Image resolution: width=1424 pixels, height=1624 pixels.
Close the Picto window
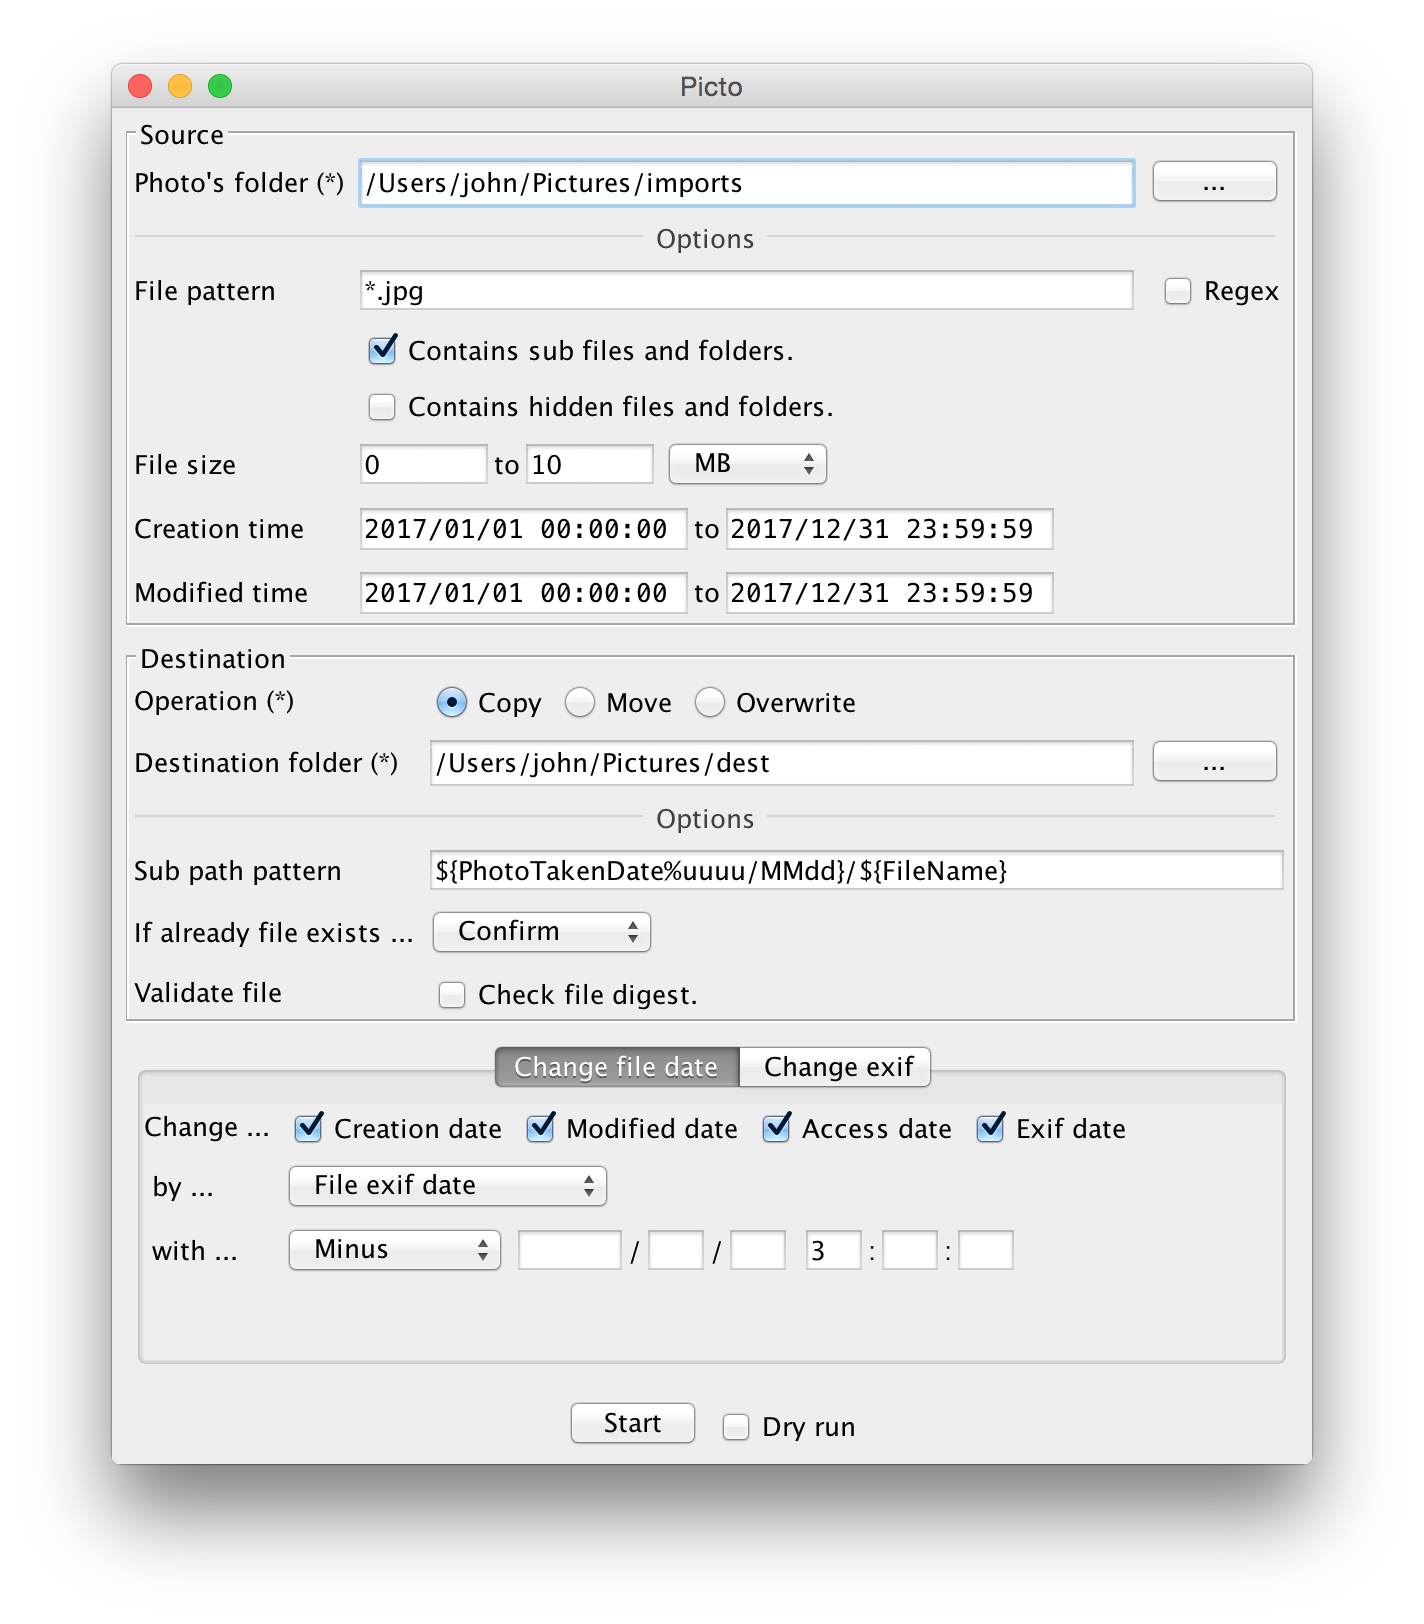click(x=140, y=86)
